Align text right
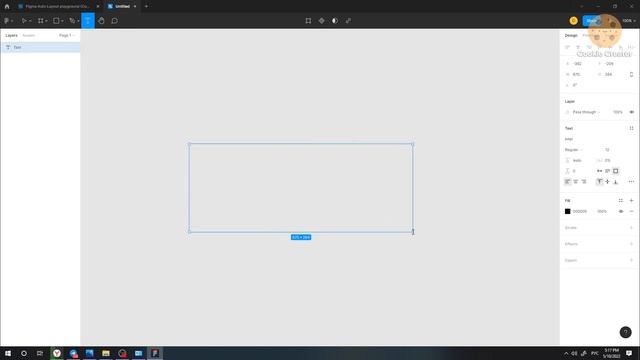The height and width of the screenshot is (360, 640). [584, 182]
